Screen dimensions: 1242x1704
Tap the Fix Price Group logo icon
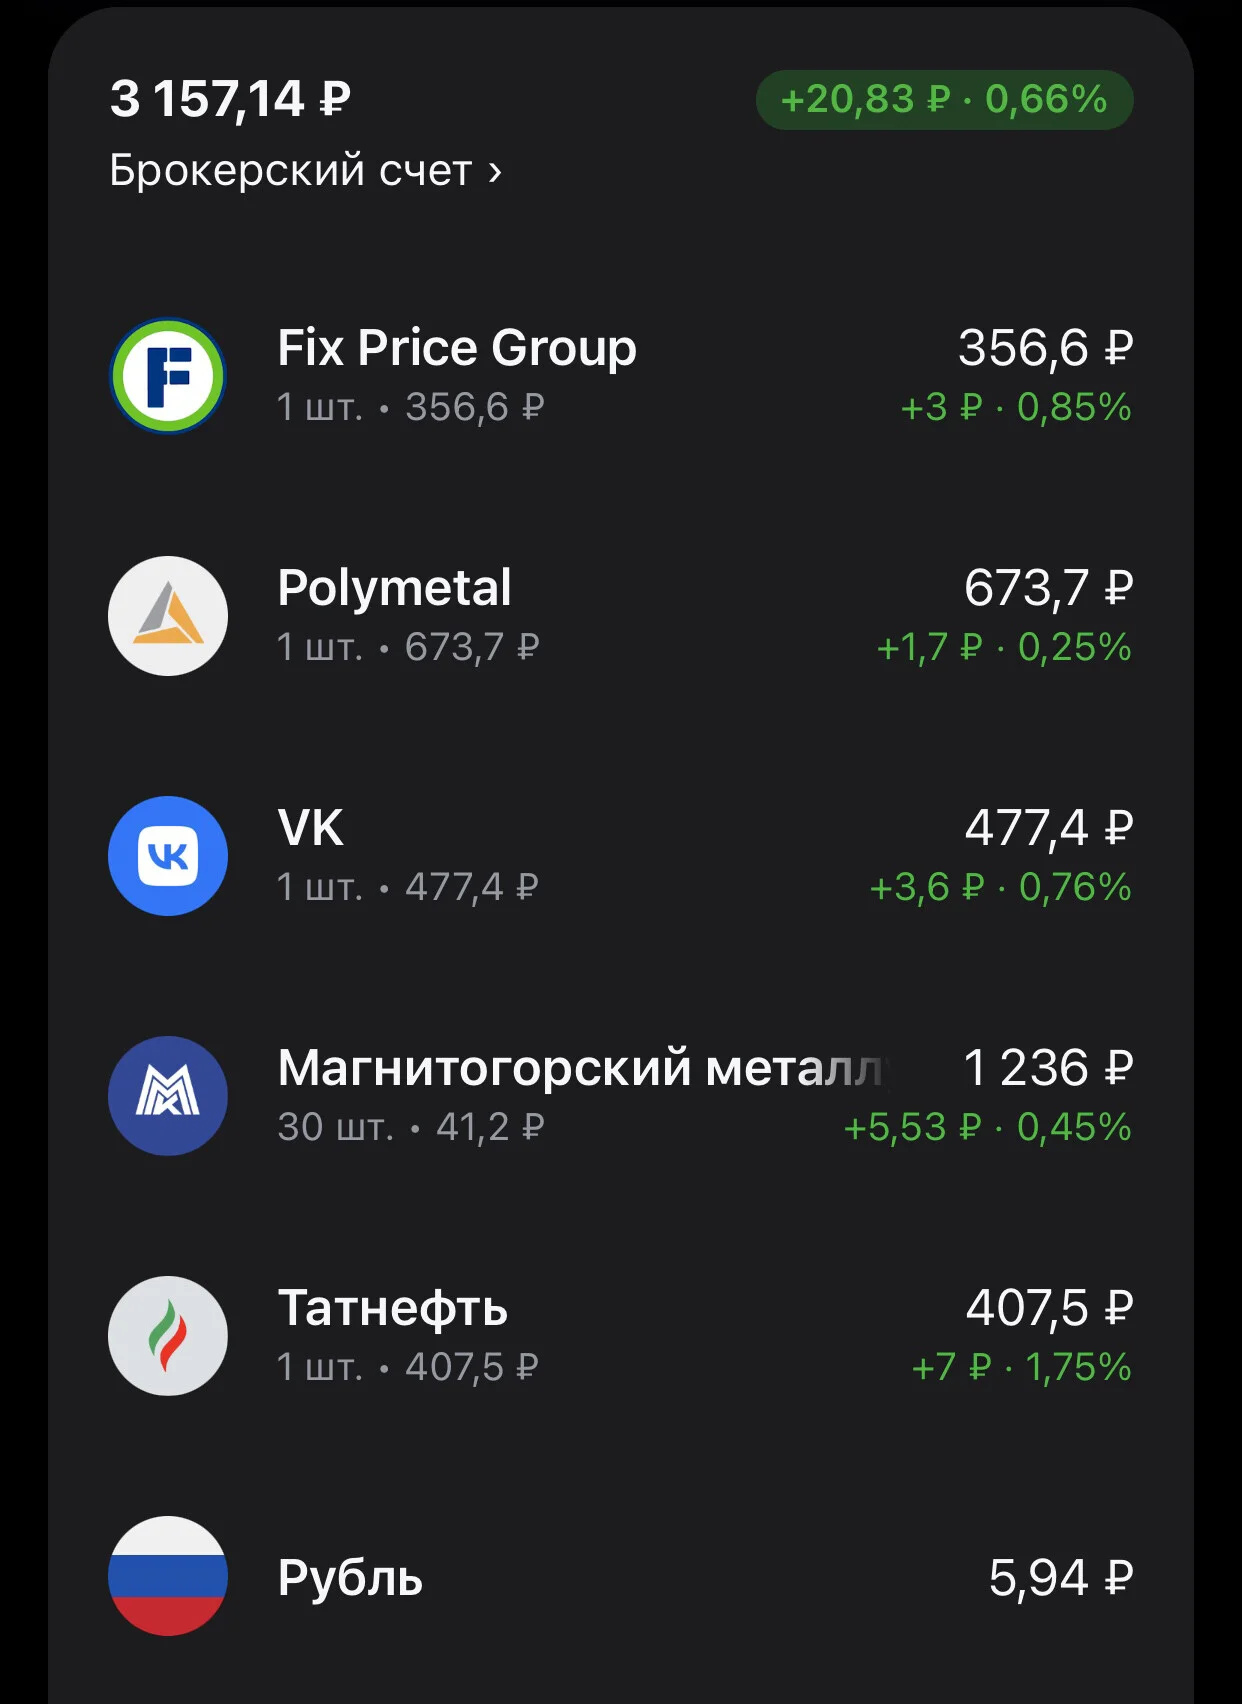(168, 376)
